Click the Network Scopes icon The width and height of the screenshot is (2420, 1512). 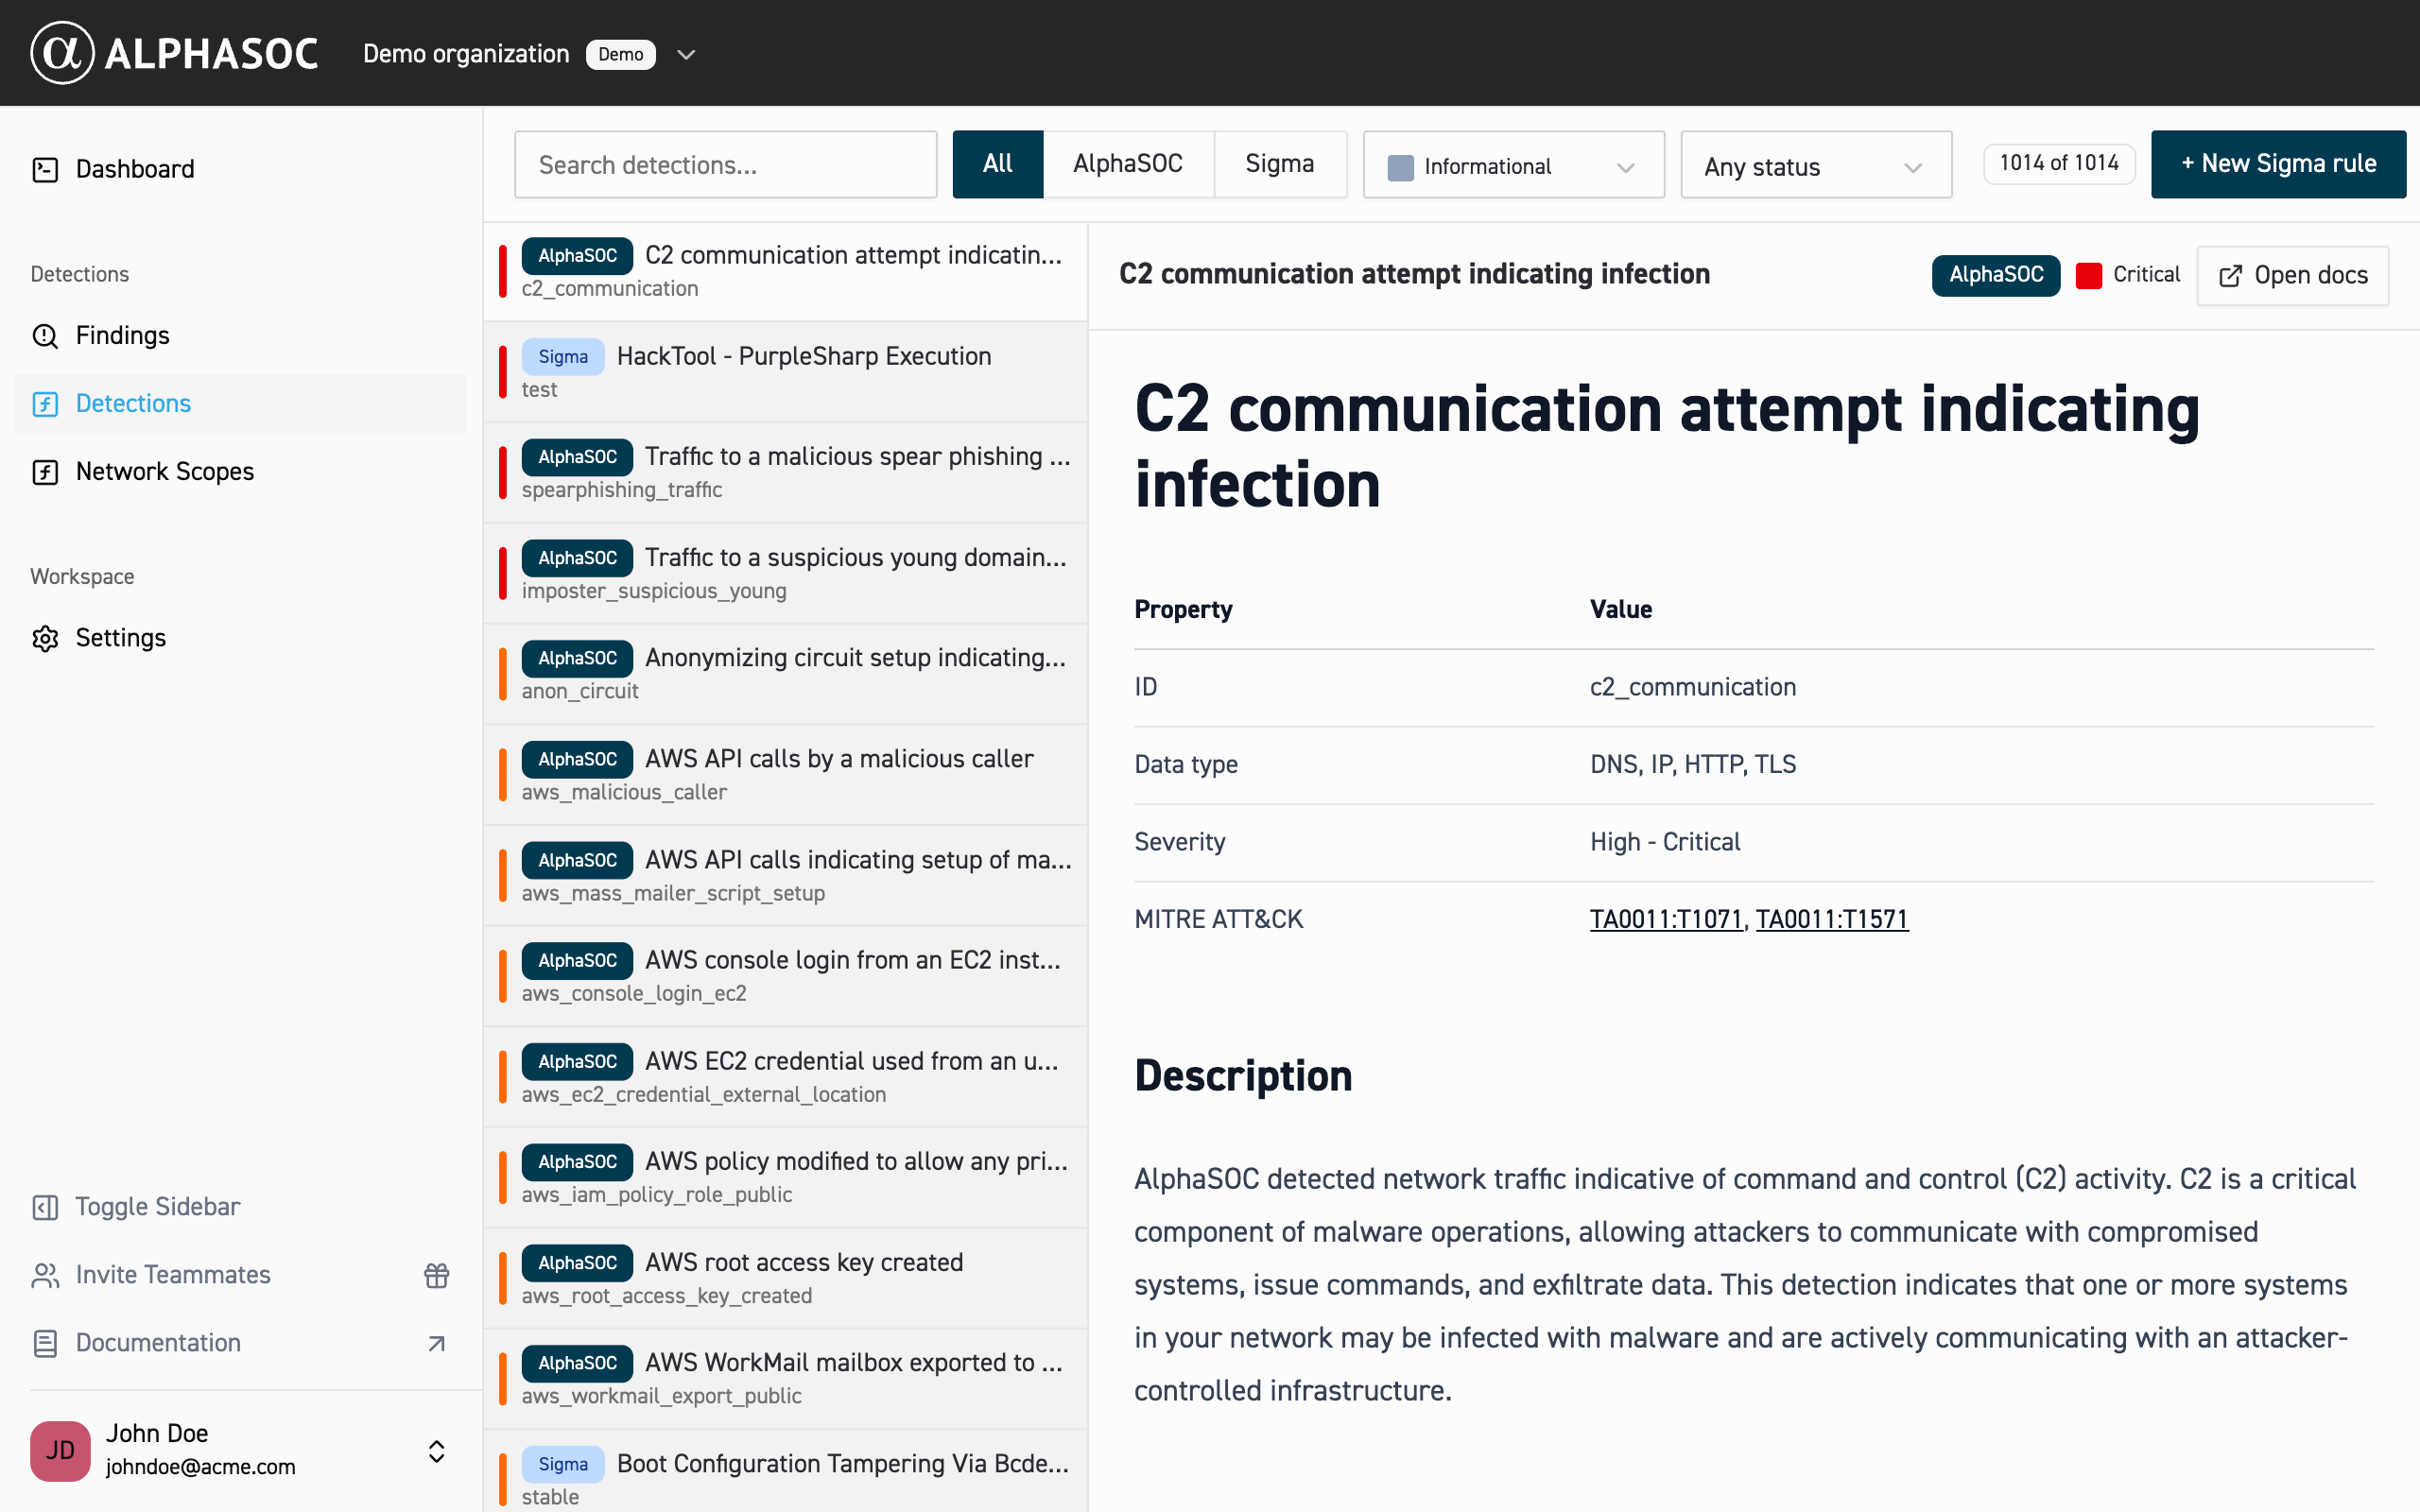point(45,472)
